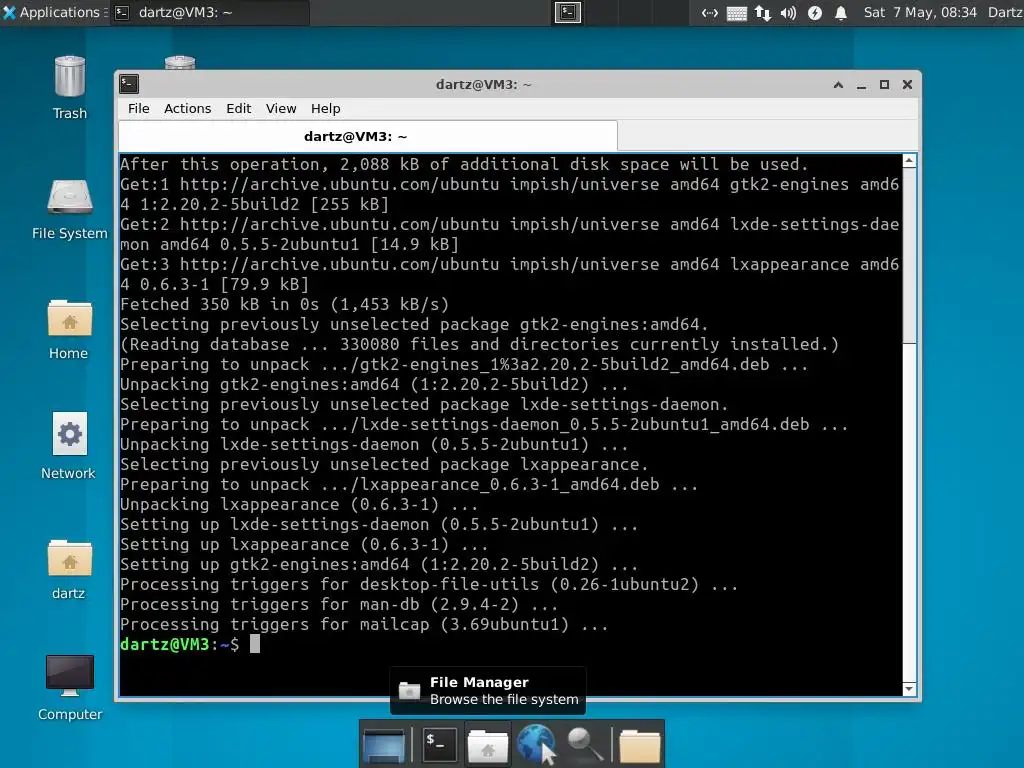Select the Computer desktop icon

70,688
